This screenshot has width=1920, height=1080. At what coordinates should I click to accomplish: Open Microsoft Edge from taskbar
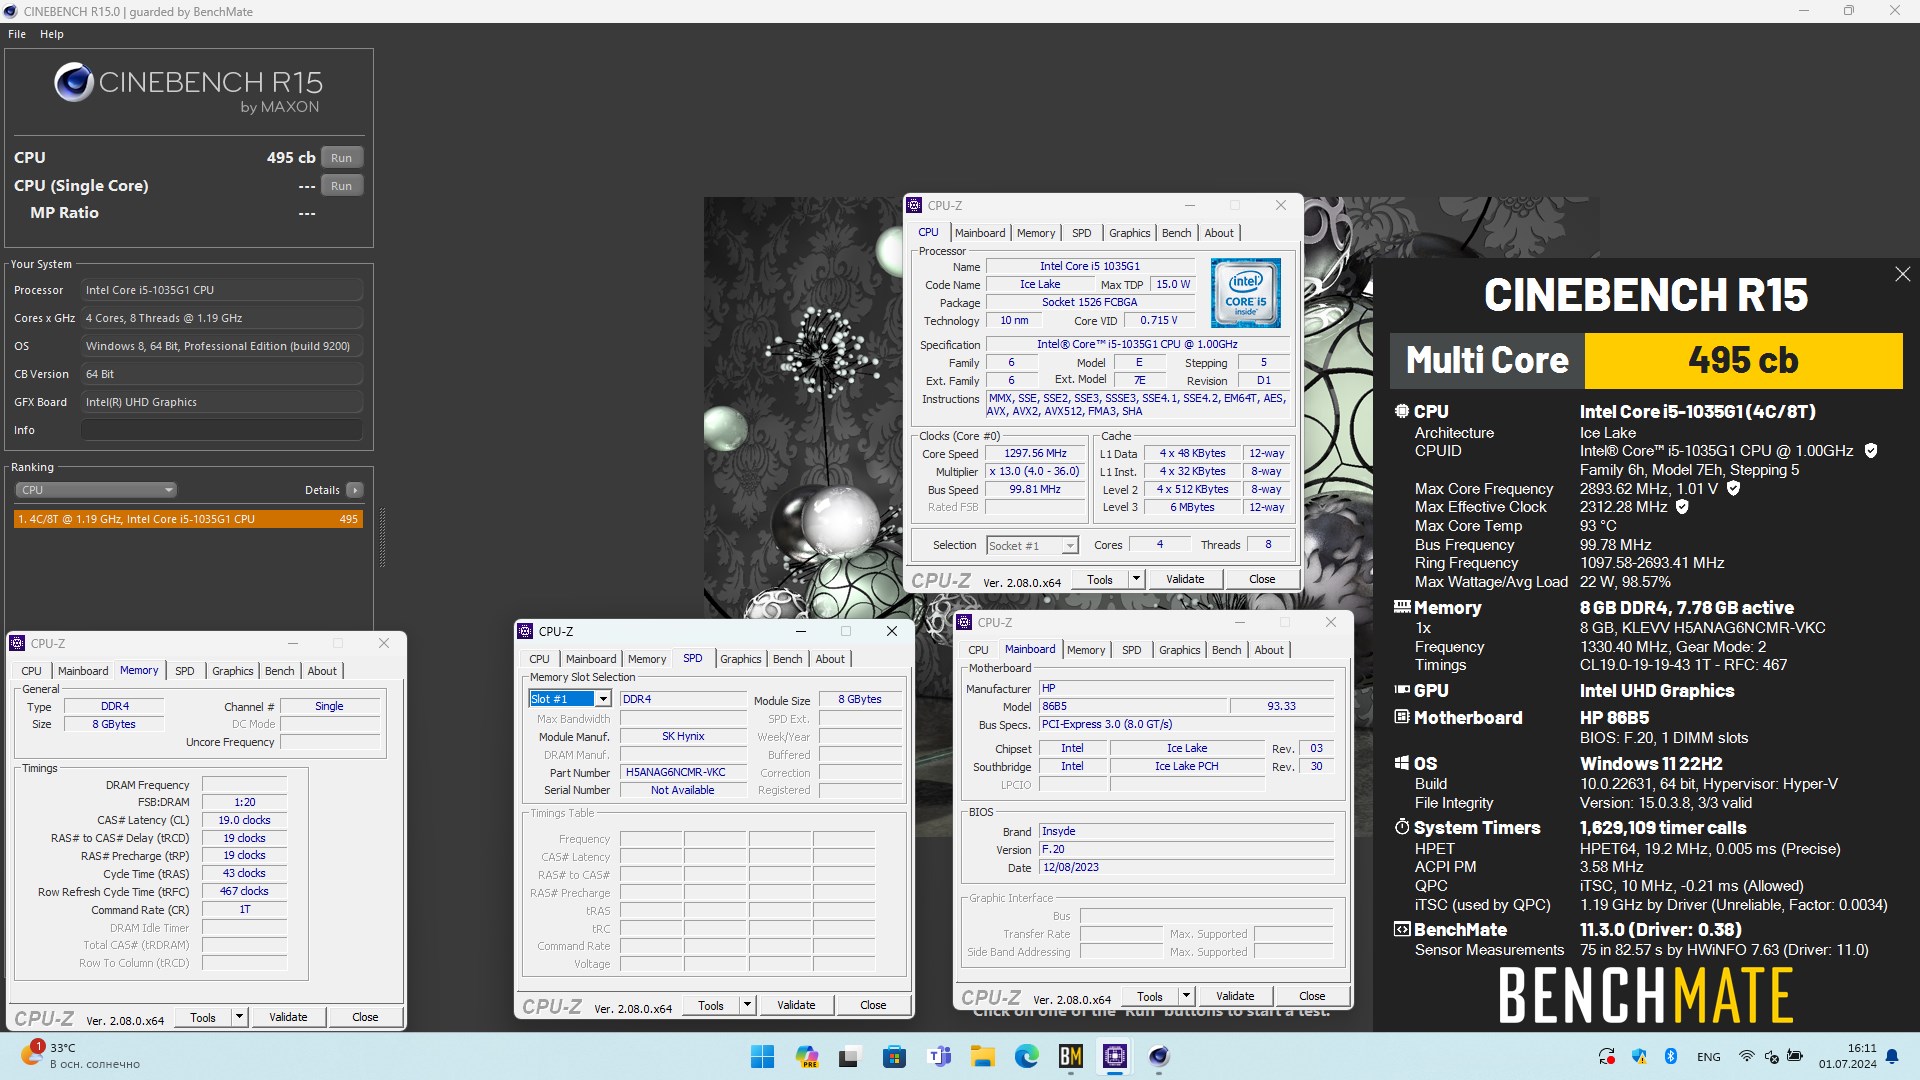click(x=1027, y=1056)
